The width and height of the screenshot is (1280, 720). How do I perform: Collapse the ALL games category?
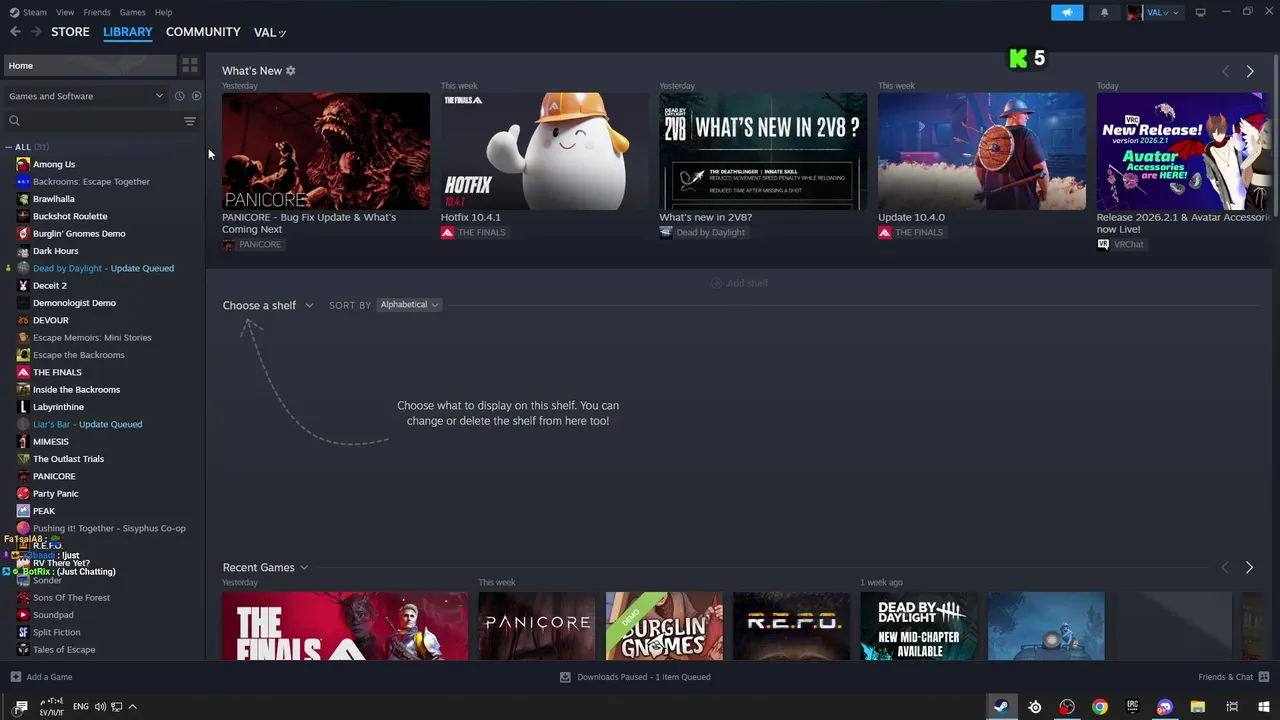point(9,147)
